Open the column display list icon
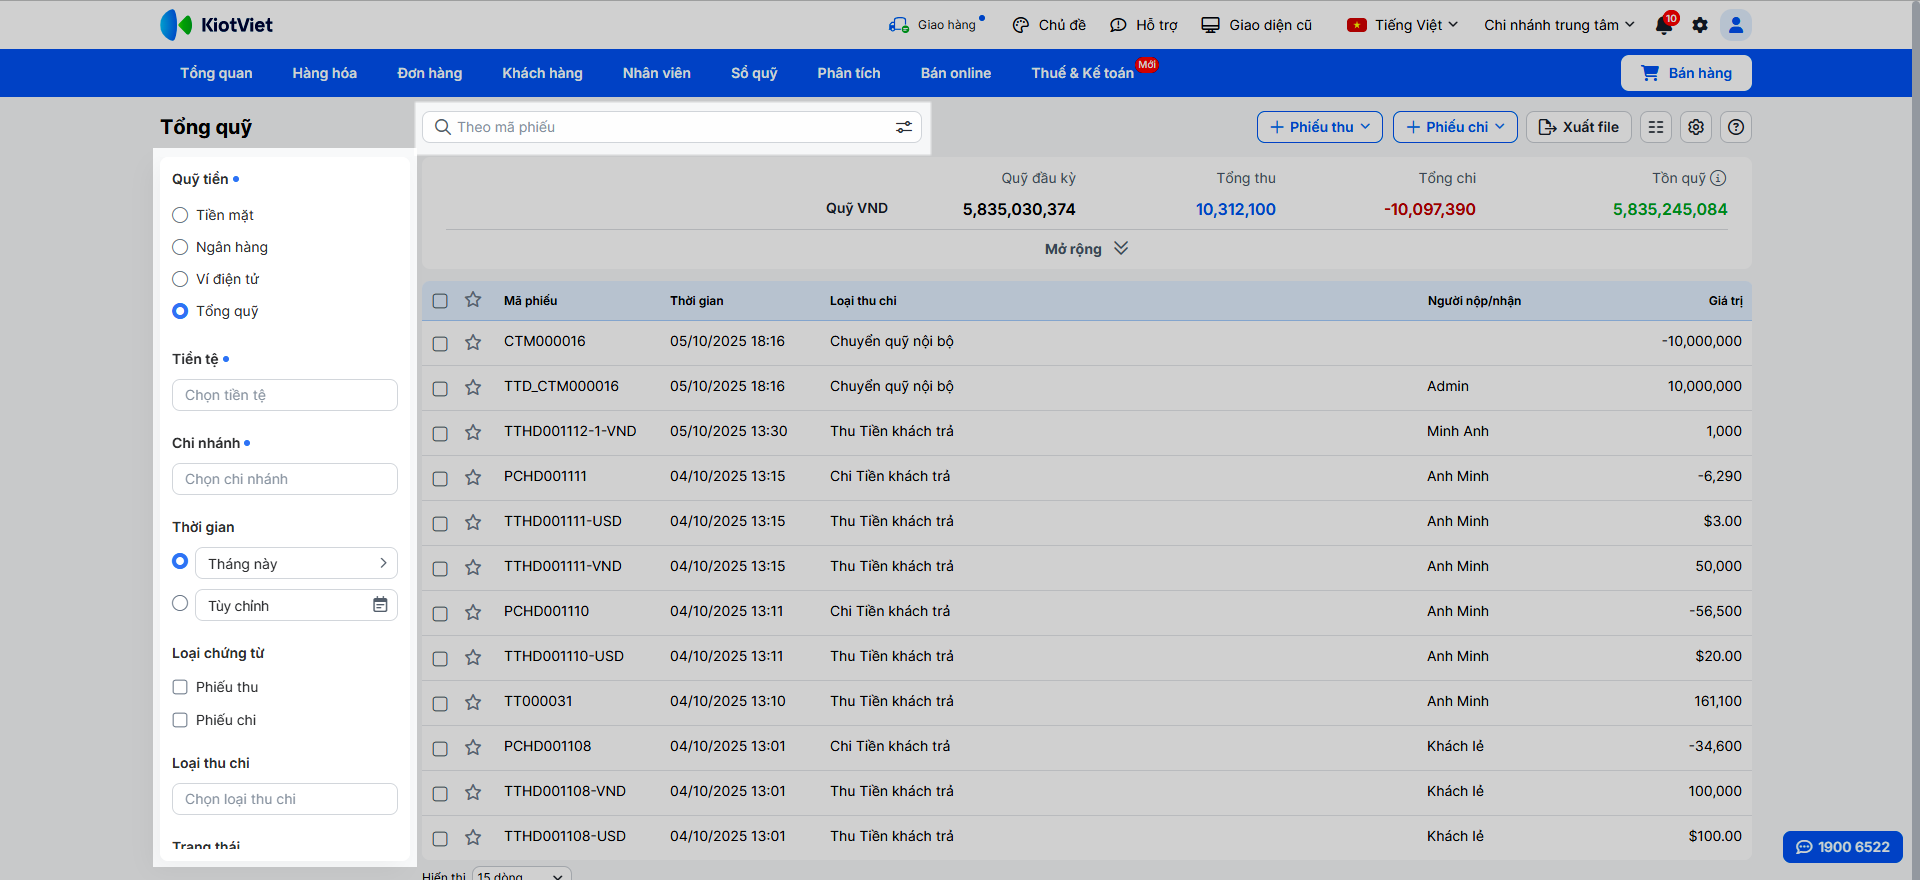Screen dimensions: 1920x880 pyautogui.click(x=1656, y=127)
